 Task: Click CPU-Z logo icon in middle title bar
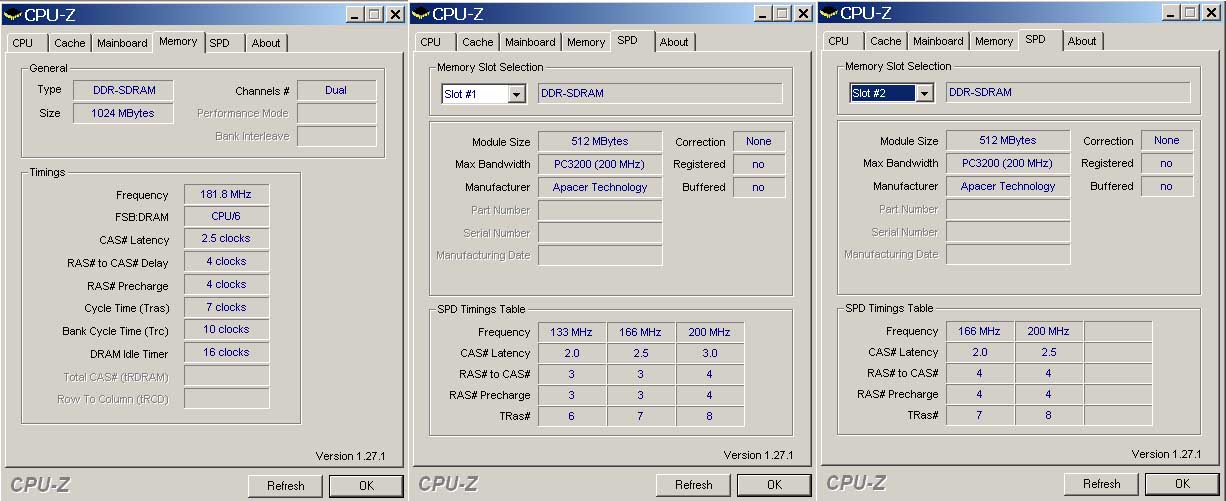pos(422,14)
